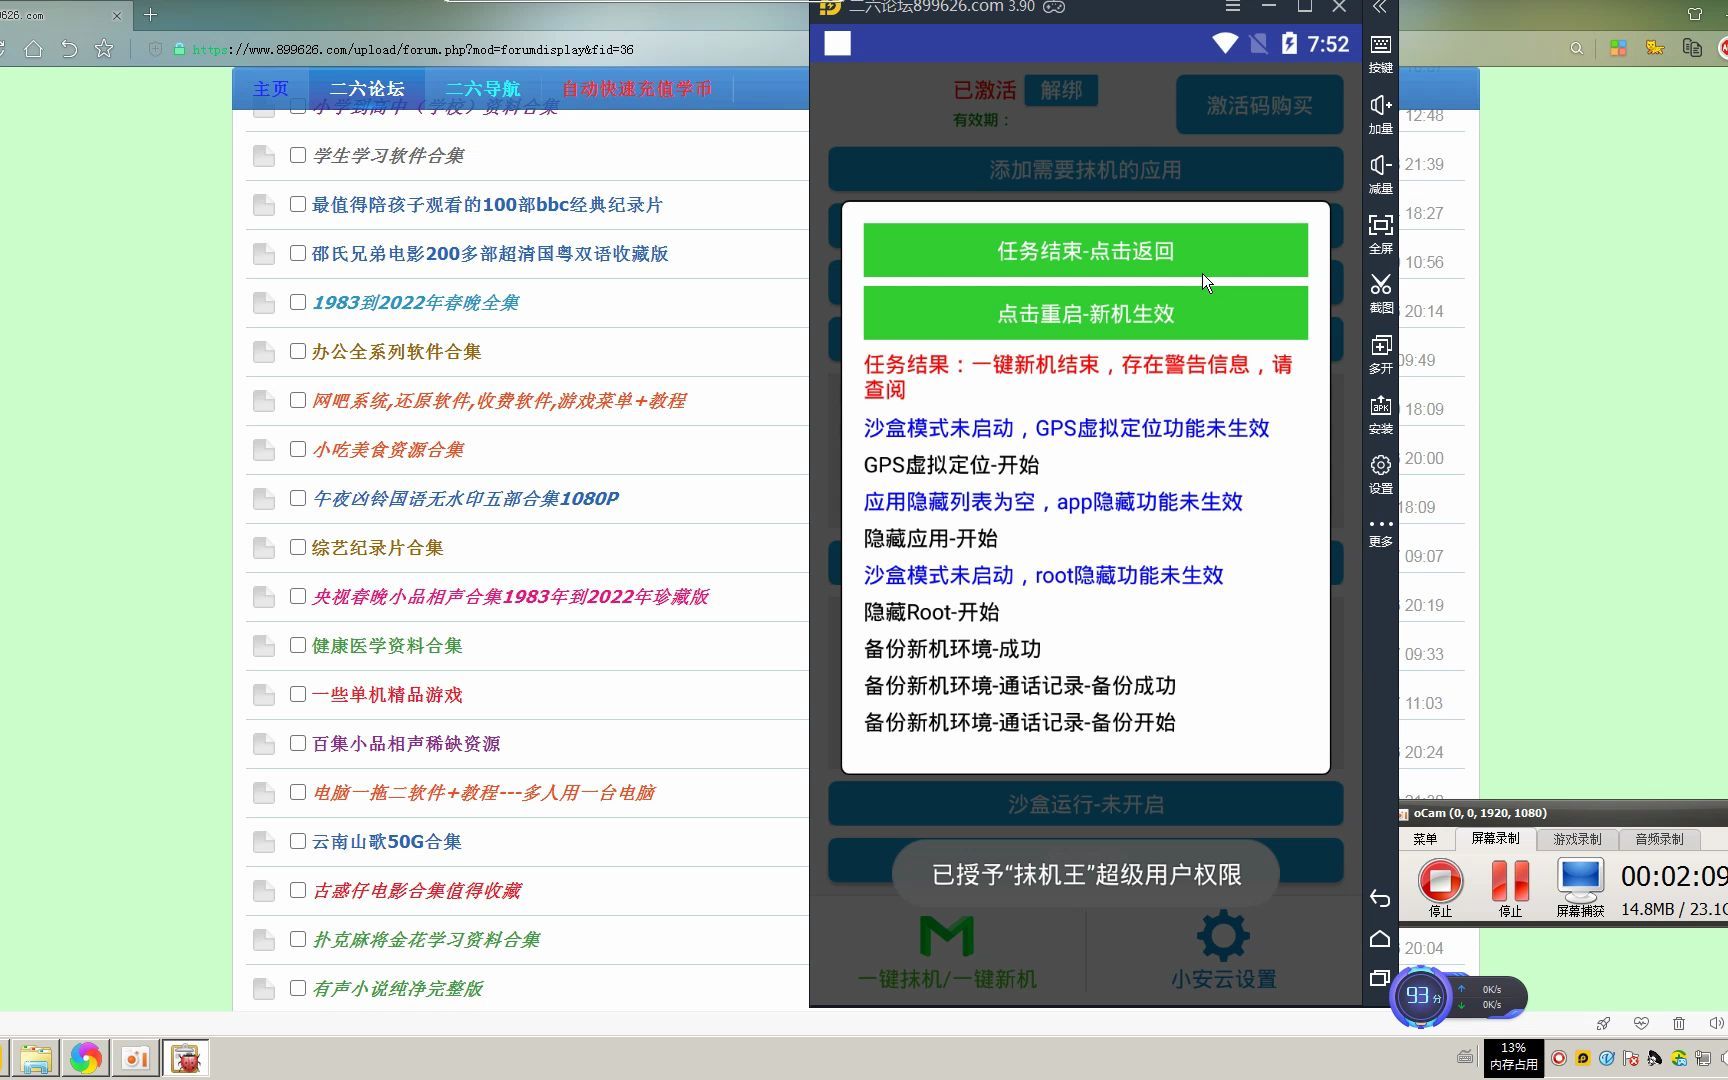Click the oCam red record-stop button
The width and height of the screenshot is (1728, 1080).
[1440, 880]
